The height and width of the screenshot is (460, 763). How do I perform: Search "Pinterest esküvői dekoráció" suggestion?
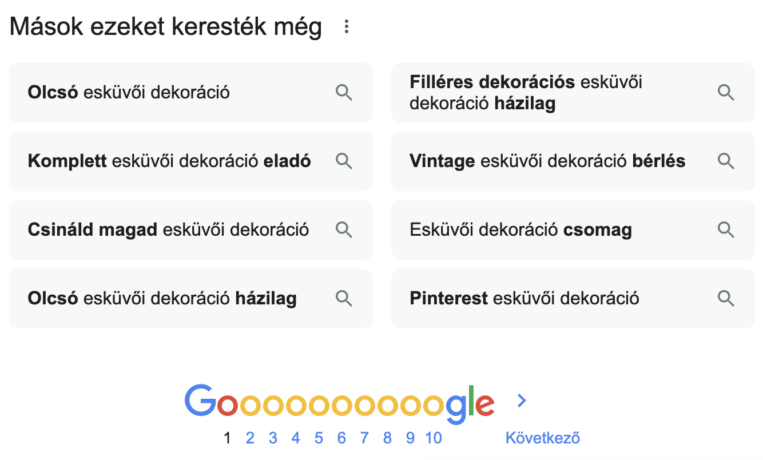point(524,298)
